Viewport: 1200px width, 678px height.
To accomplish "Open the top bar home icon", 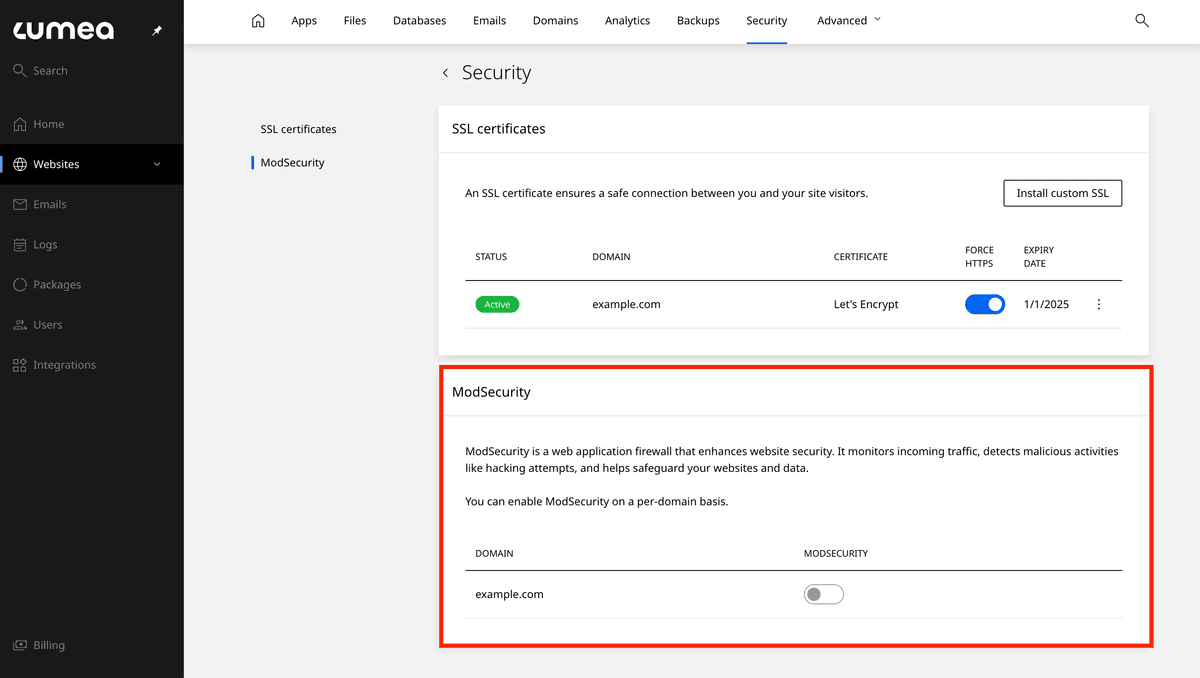I will click(x=258, y=20).
